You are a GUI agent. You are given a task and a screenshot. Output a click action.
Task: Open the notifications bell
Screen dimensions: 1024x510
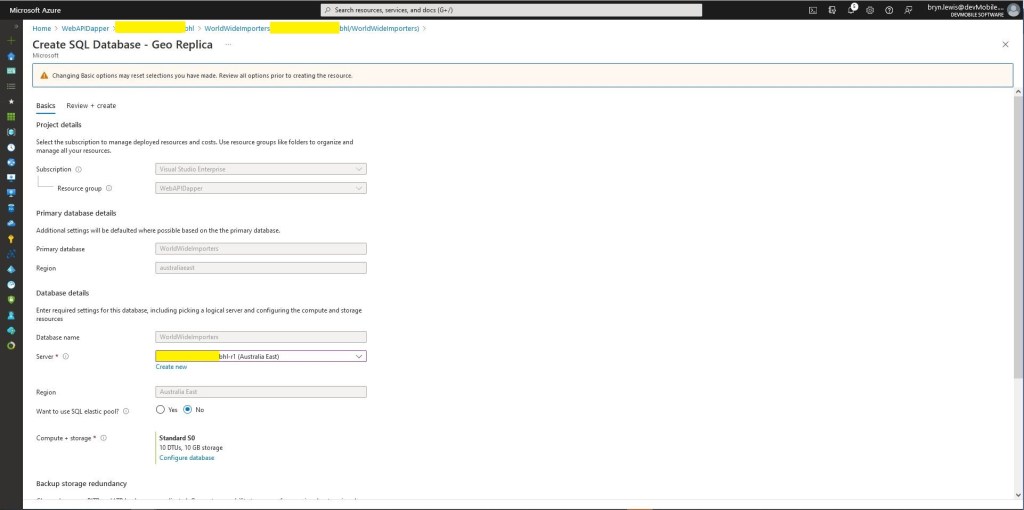(852, 10)
